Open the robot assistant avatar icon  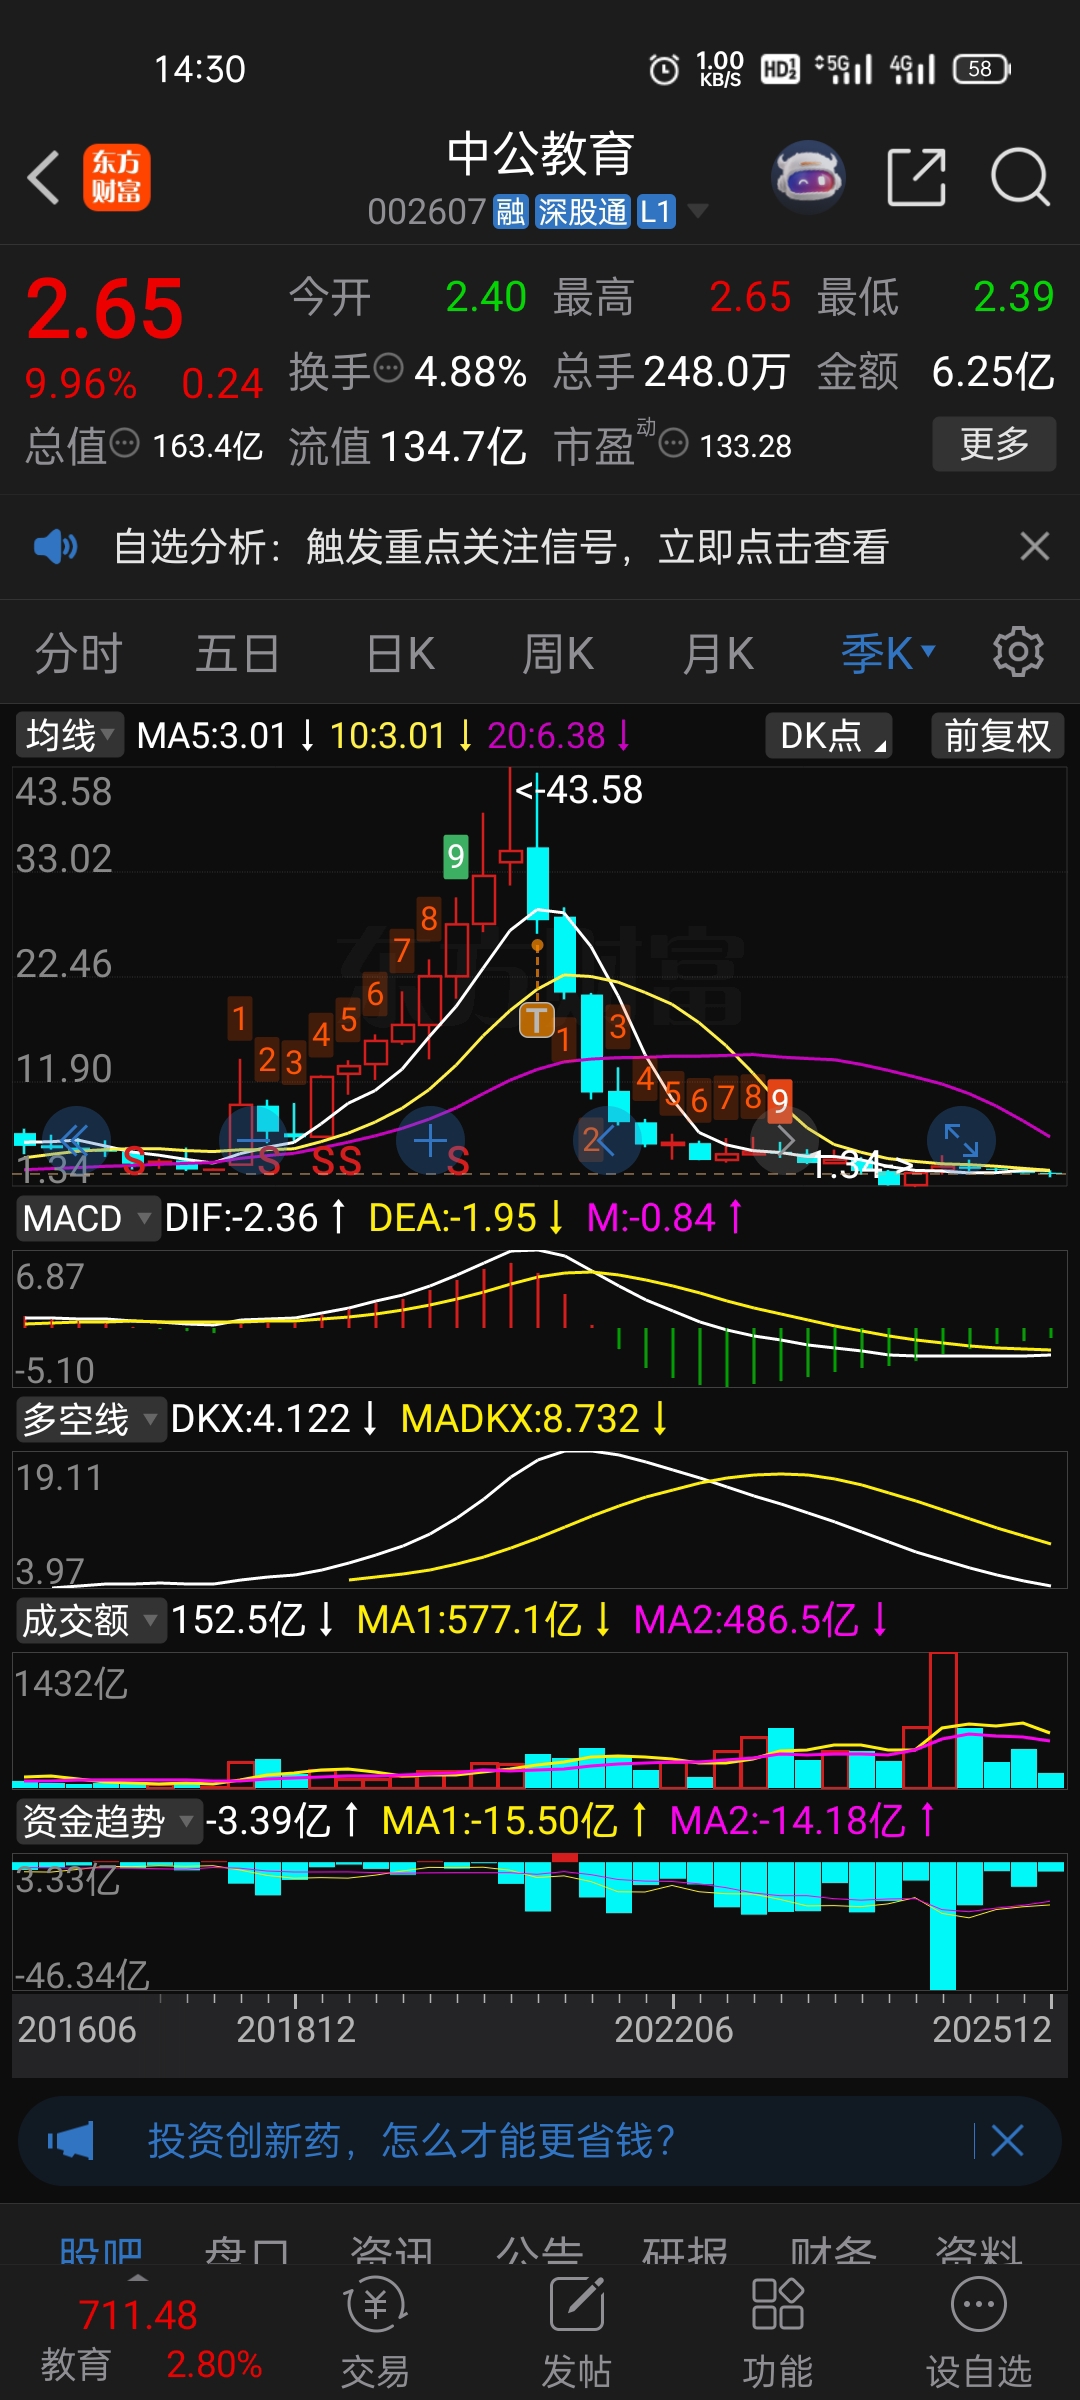click(809, 177)
